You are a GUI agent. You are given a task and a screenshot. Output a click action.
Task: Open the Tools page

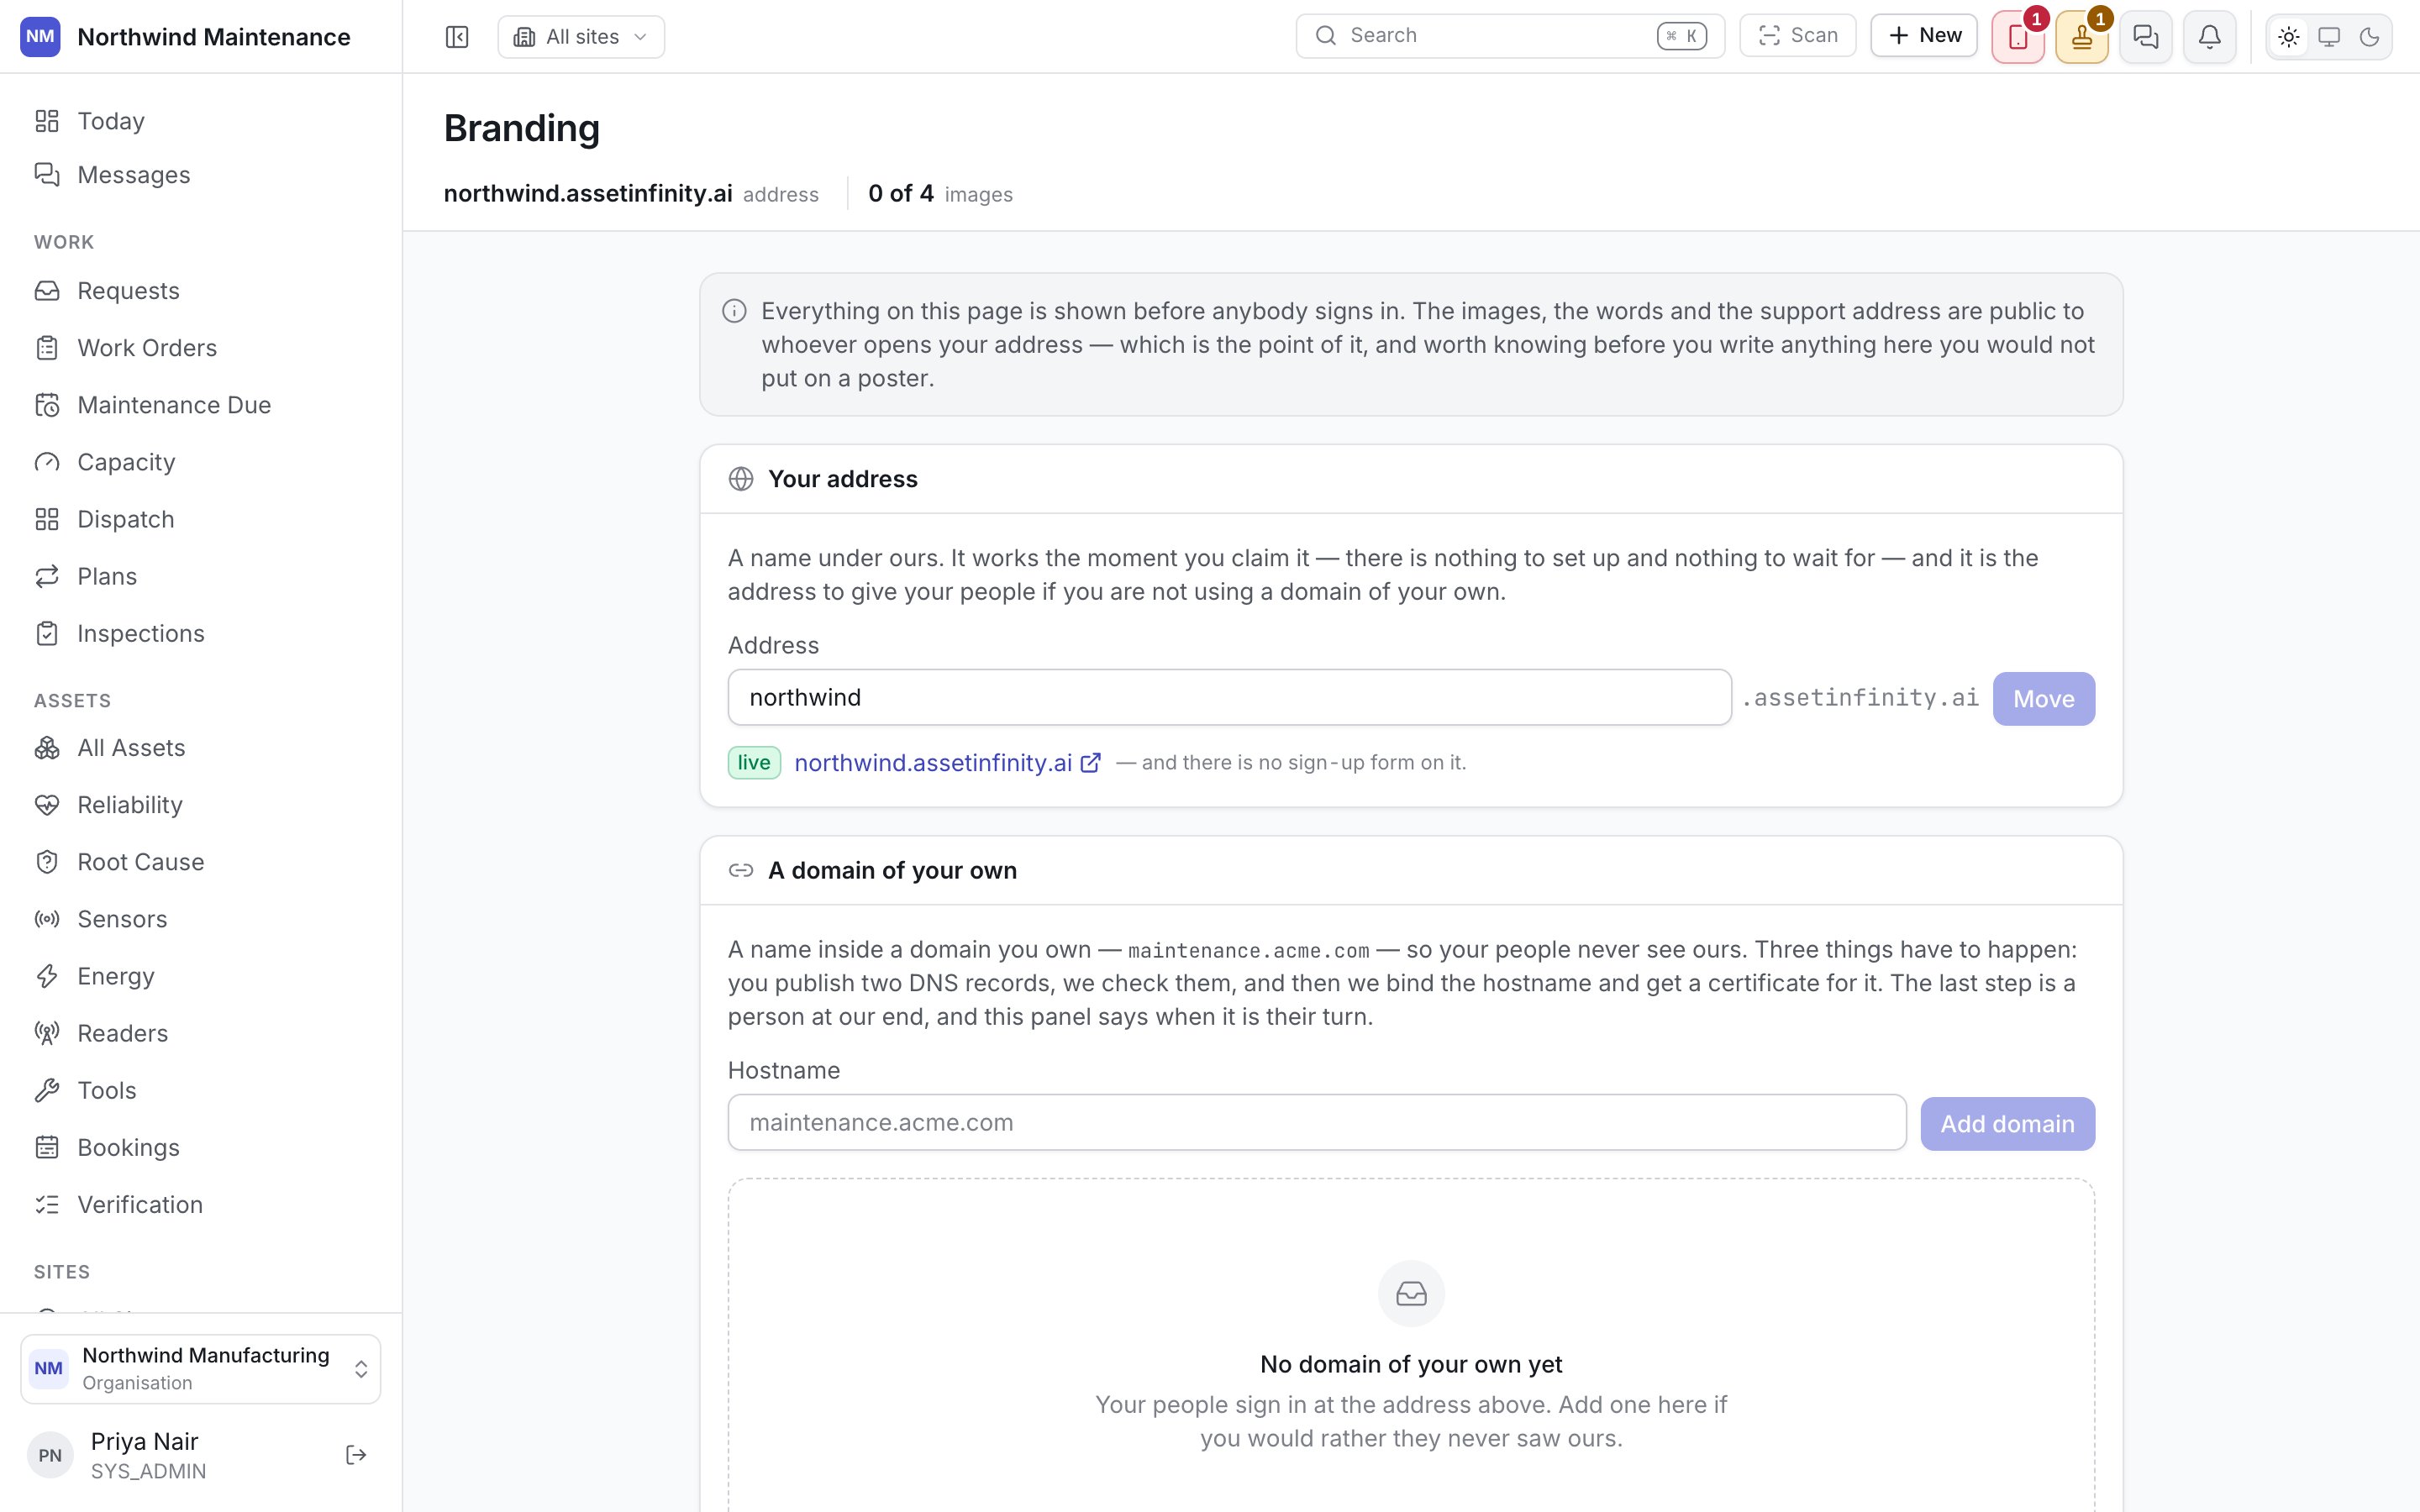tap(201, 1090)
